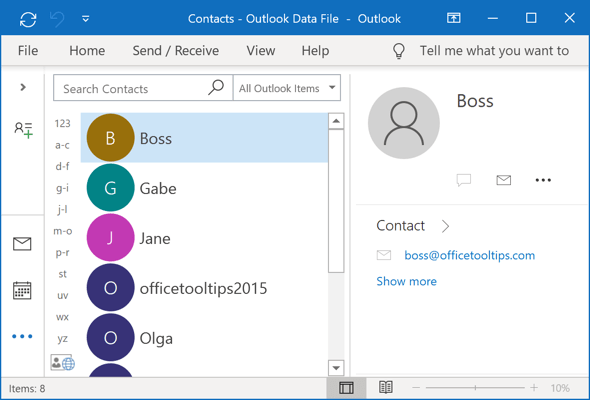Jump to d-f in the contact index
This screenshot has height=400, width=590.
pyautogui.click(x=62, y=166)
